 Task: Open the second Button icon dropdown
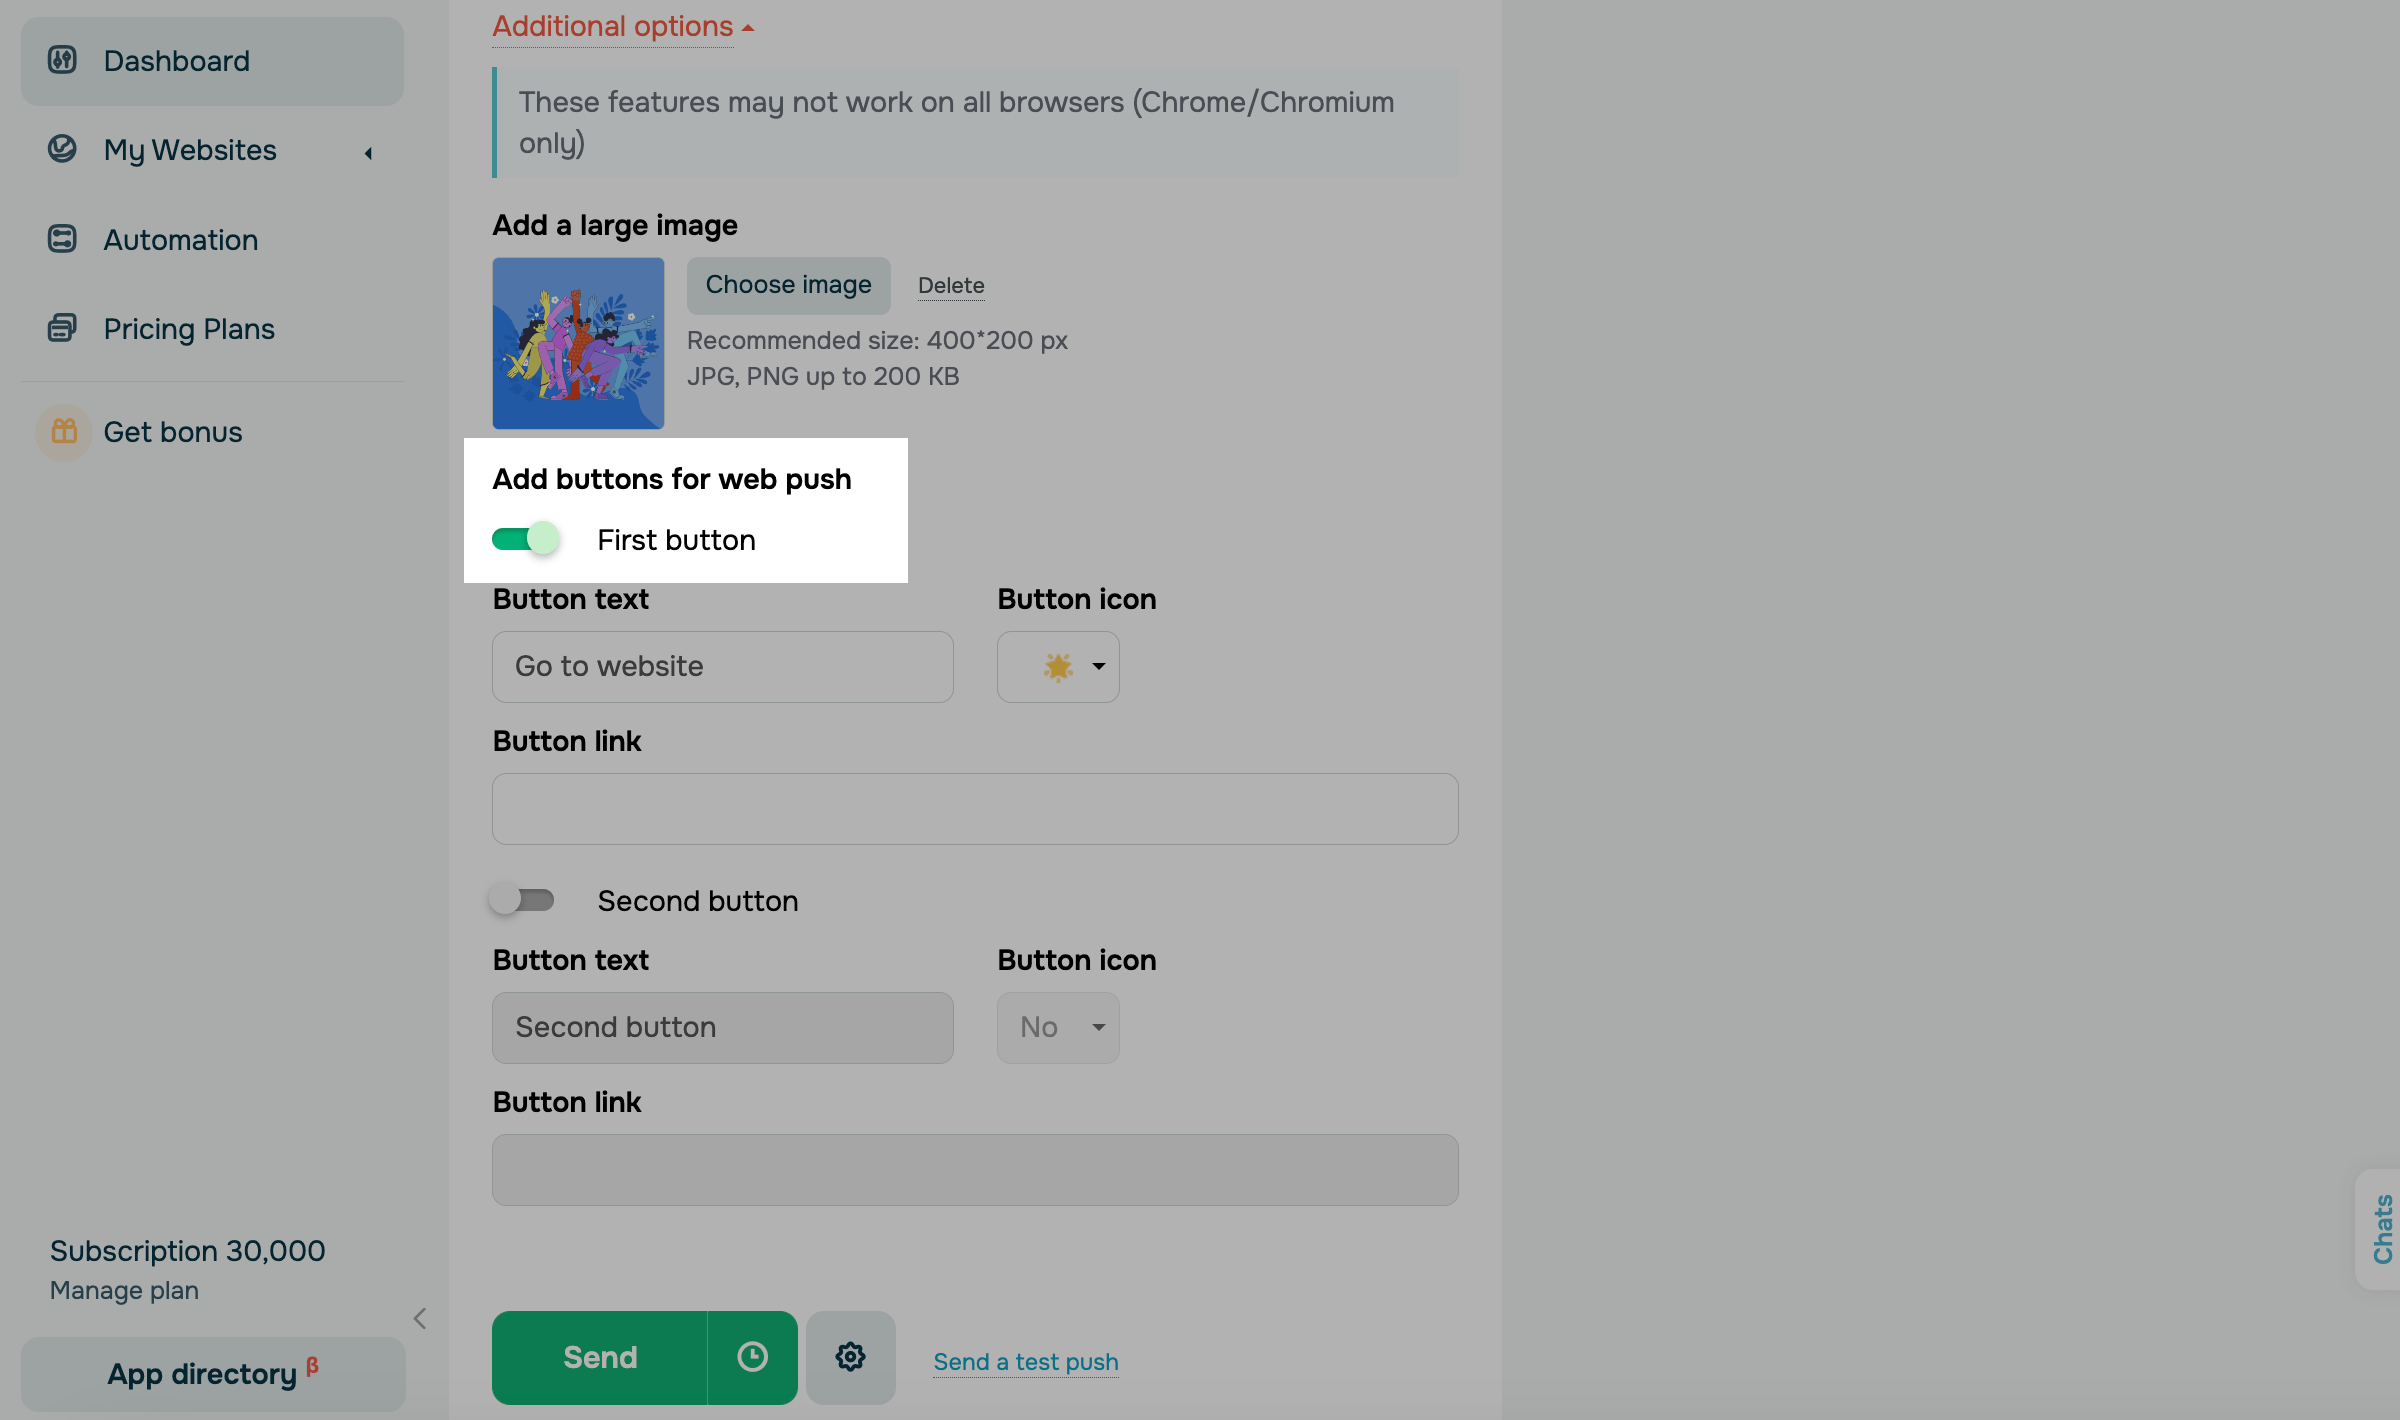coord(1058,1027)
